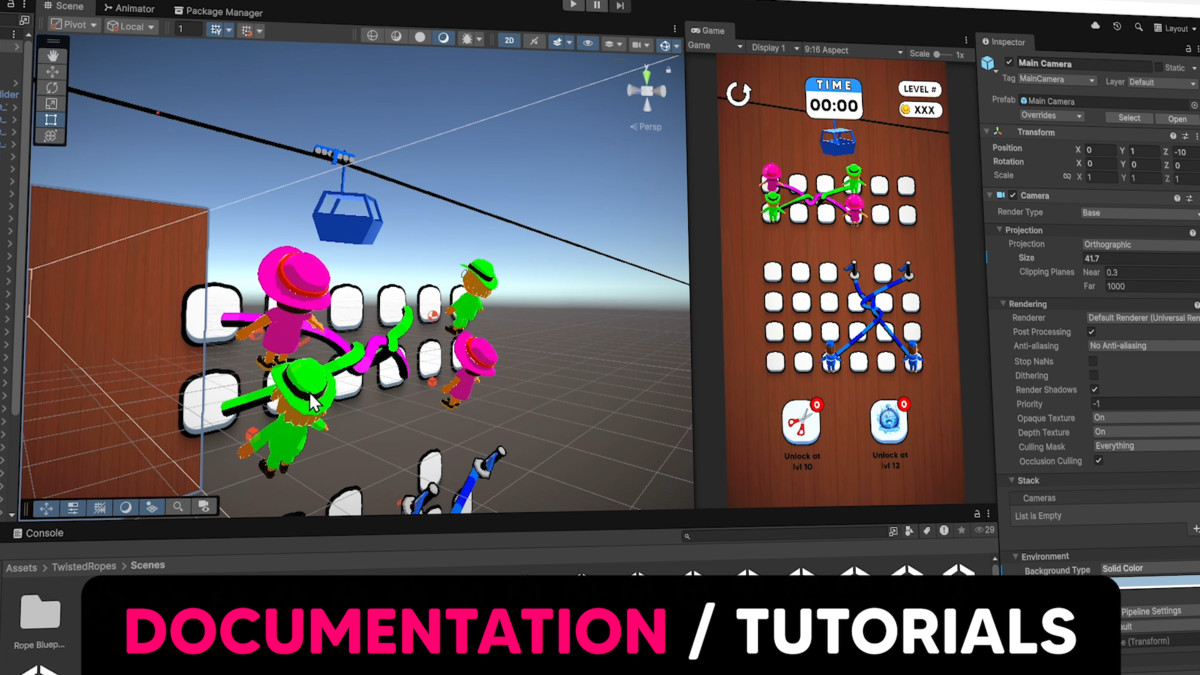Switch to the Animator tab
The width and height of the screenshot is (1200, 675).
[130, 8]
